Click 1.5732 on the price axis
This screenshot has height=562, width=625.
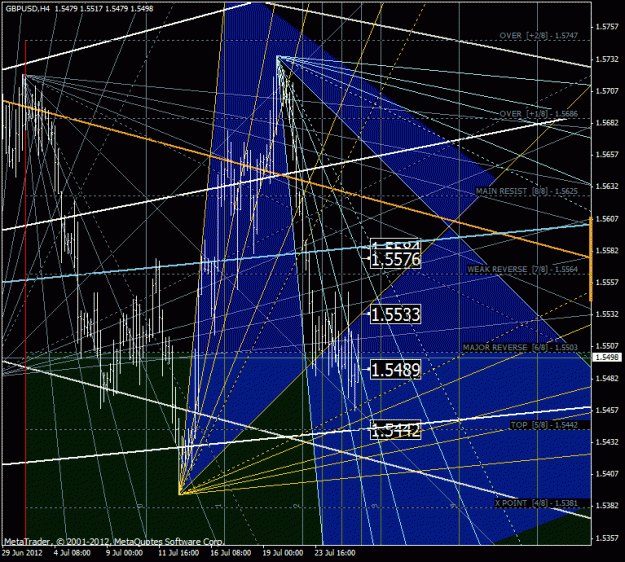(x=607, y=59)
